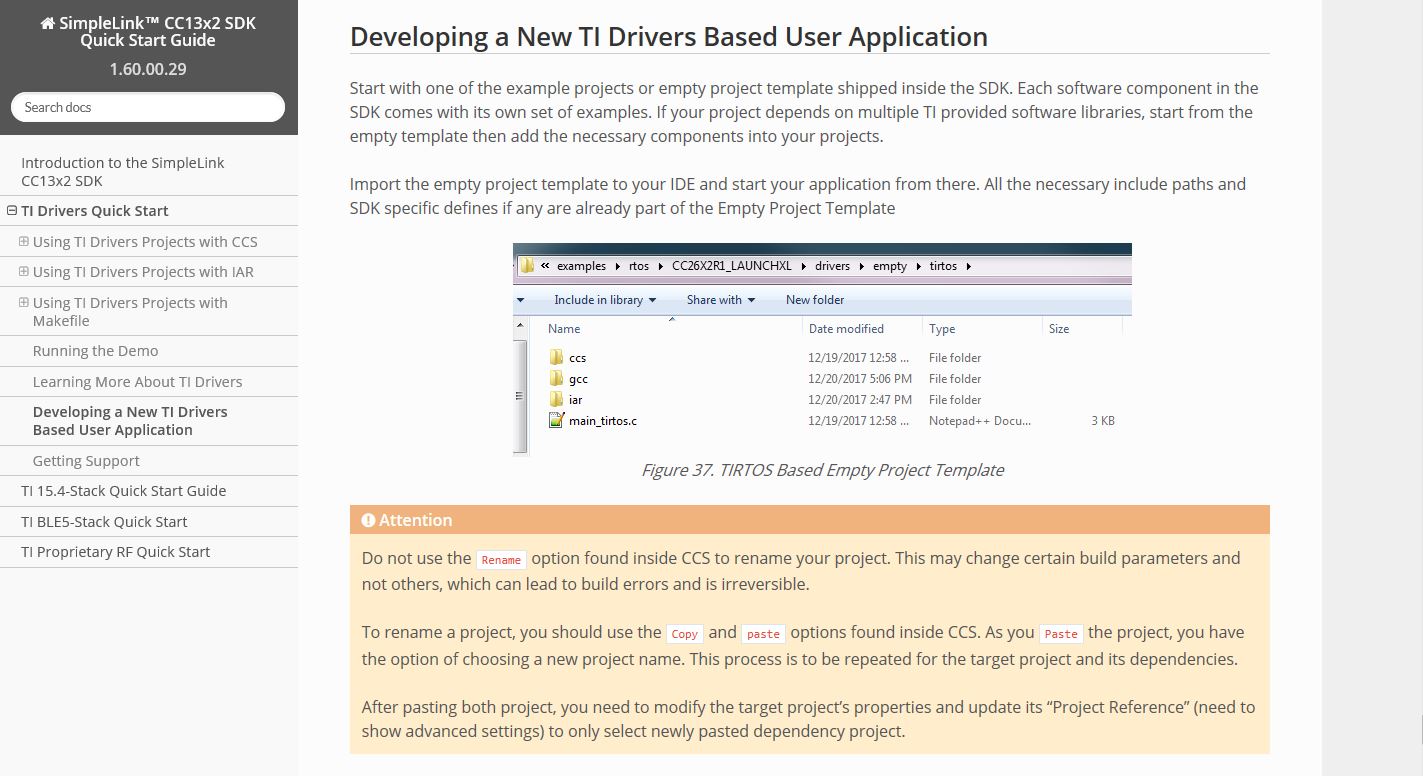Click the folder icon in the explorer address bar
This screenshot has height=776, width=1423.
pyautogui.click(x=527, y=266)
